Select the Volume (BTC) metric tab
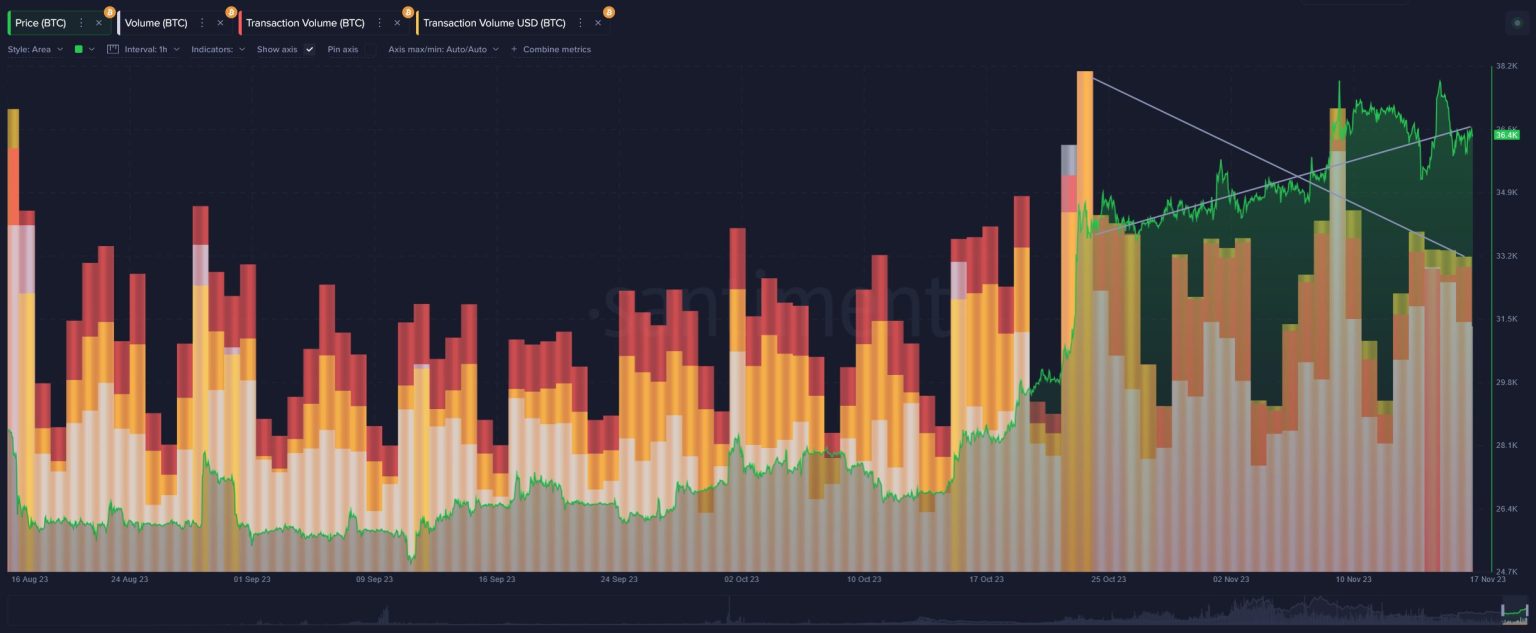This screenshot has height=633, width=1536. (156, 23)
